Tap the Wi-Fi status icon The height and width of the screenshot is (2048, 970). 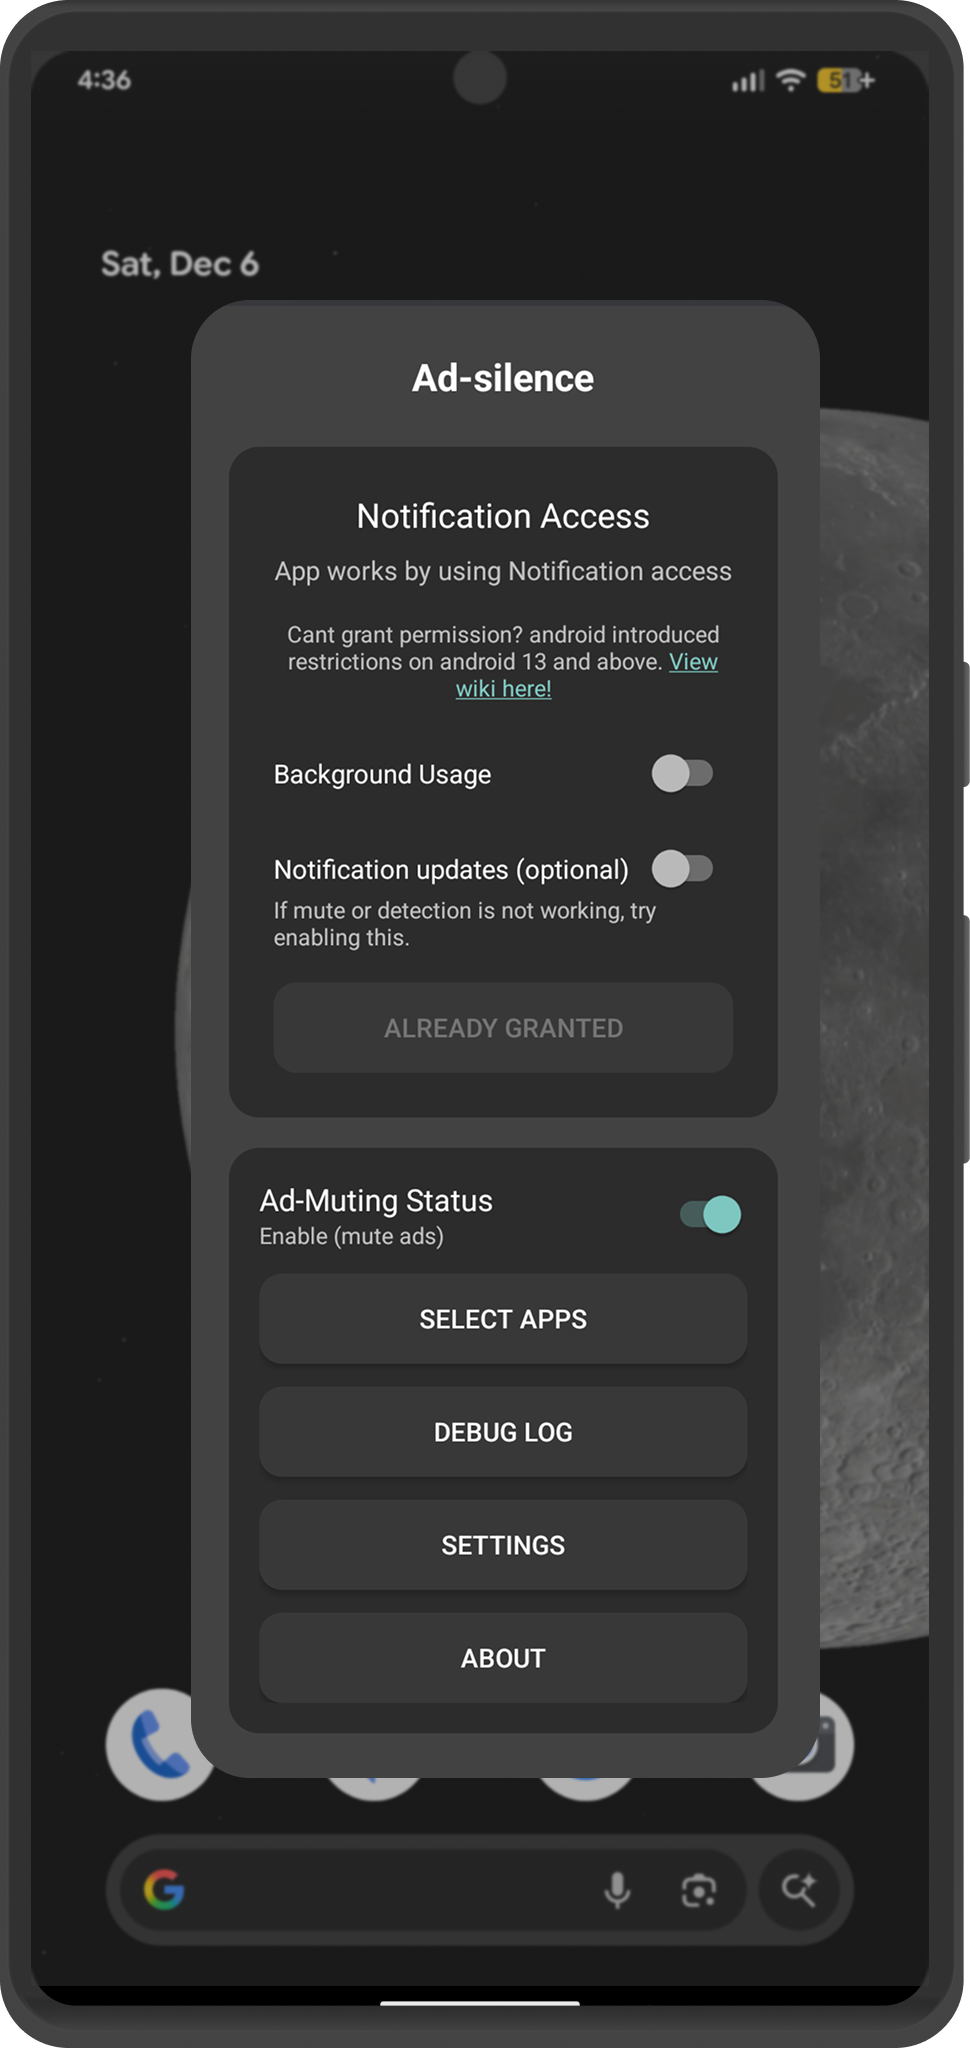[x=791, y=81]
